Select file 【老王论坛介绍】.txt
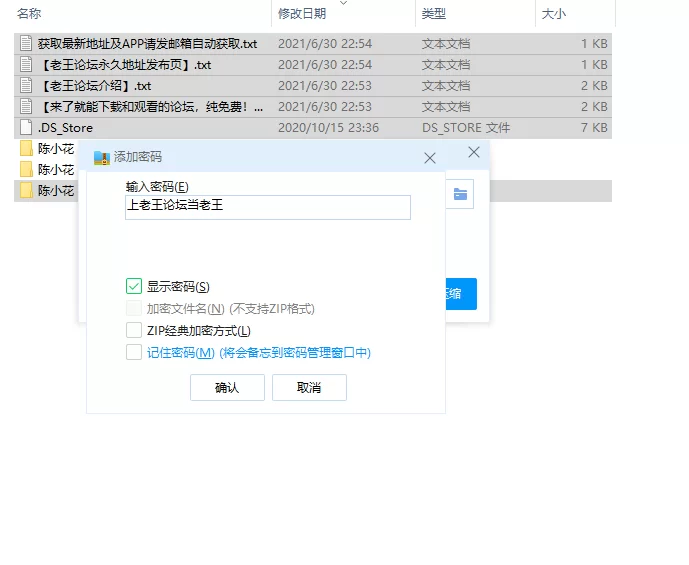Image resolution: width=689 pixels, height=565 pixels. [313, 86]
